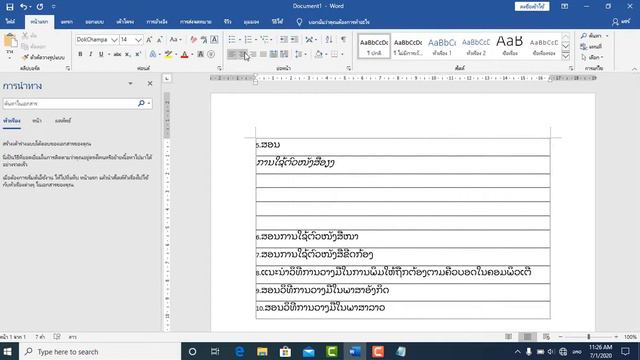Adjust the zoom slider handle
Screen dimensions: 640x360
click(x=589, y=337)
